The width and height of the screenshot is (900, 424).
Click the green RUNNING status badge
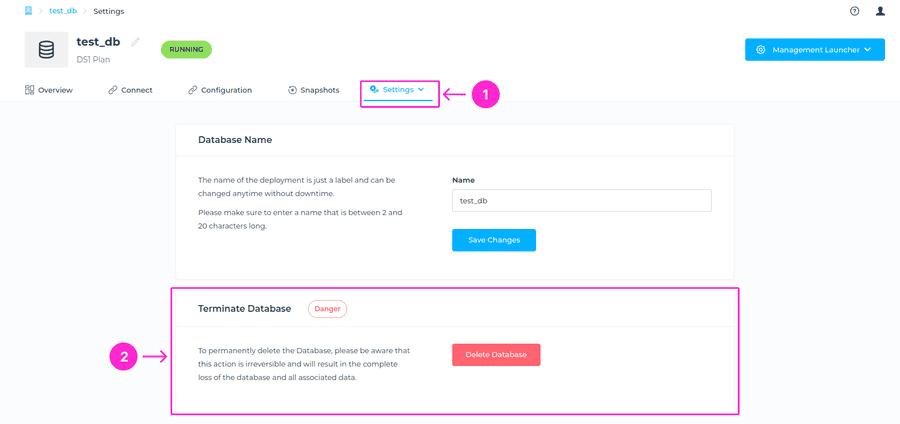click(186, 49)
